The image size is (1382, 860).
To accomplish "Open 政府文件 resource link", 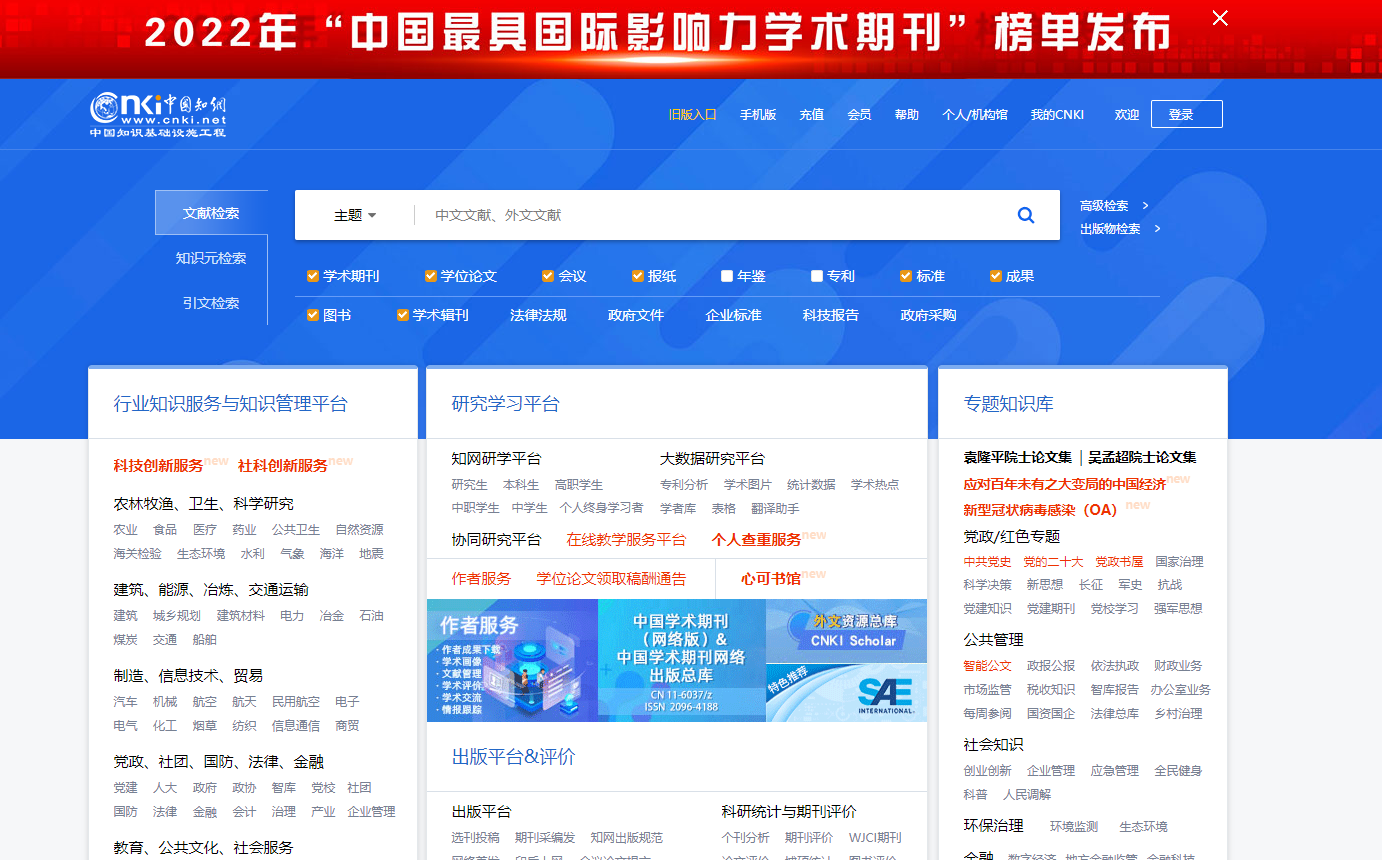I will (636, 315).
